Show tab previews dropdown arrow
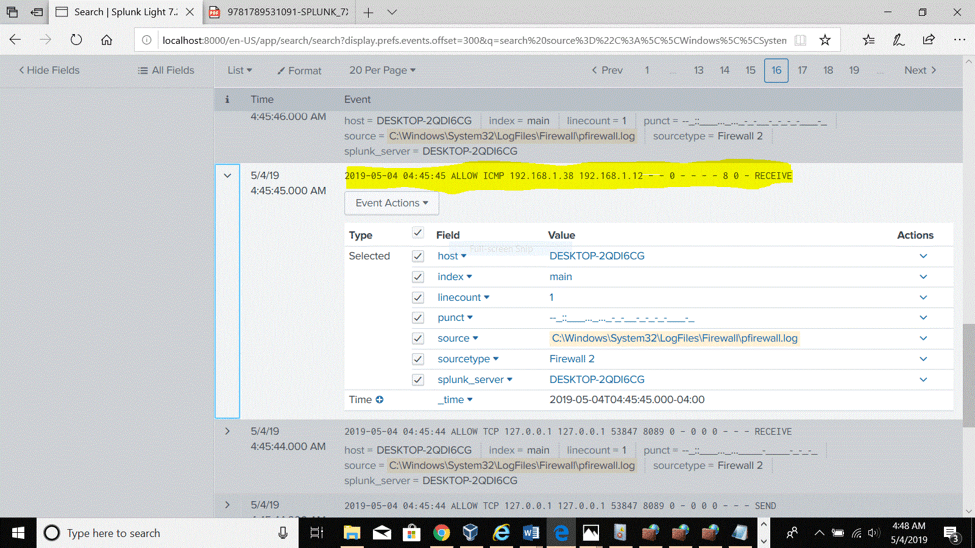The image size is (975, 548). pos(392,12)
